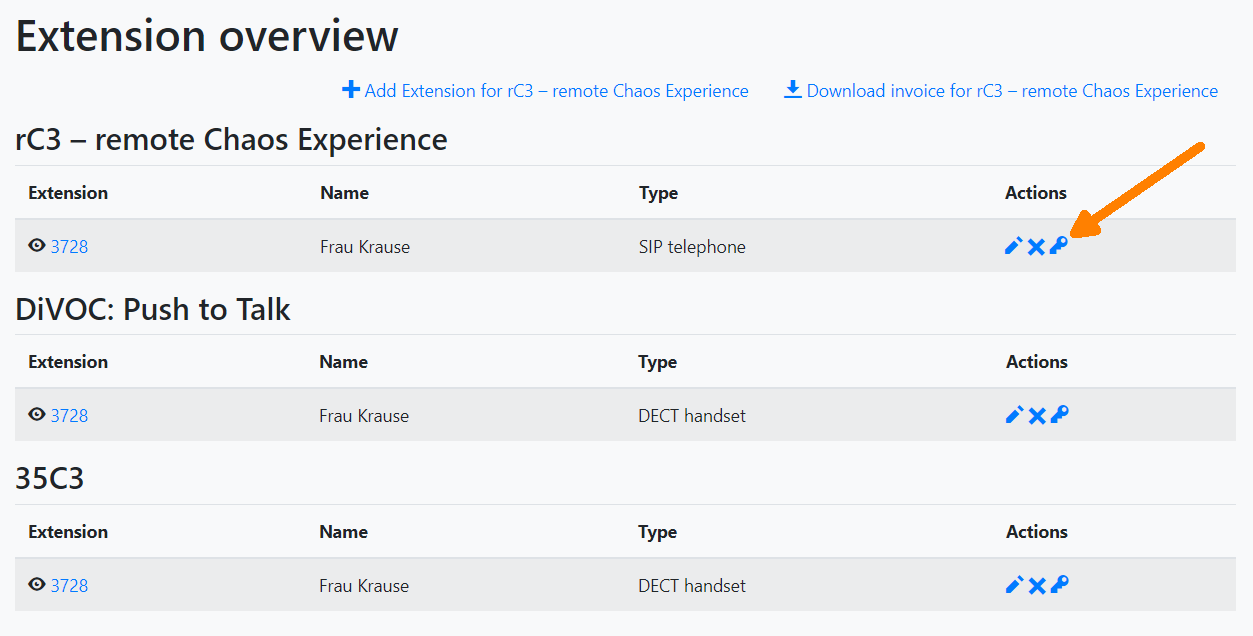Image resolution: width=1253 pixels, height=636 pixels.
Task: Click the delete X icon in 35C3 row
Action: 1037,585
